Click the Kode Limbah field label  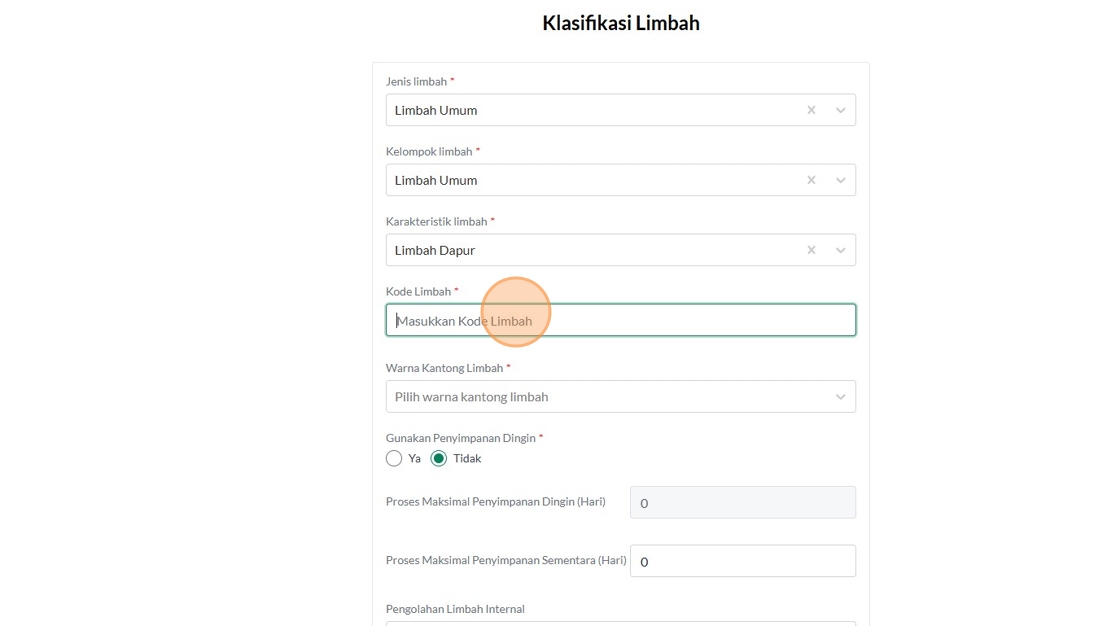click(419, 291)
